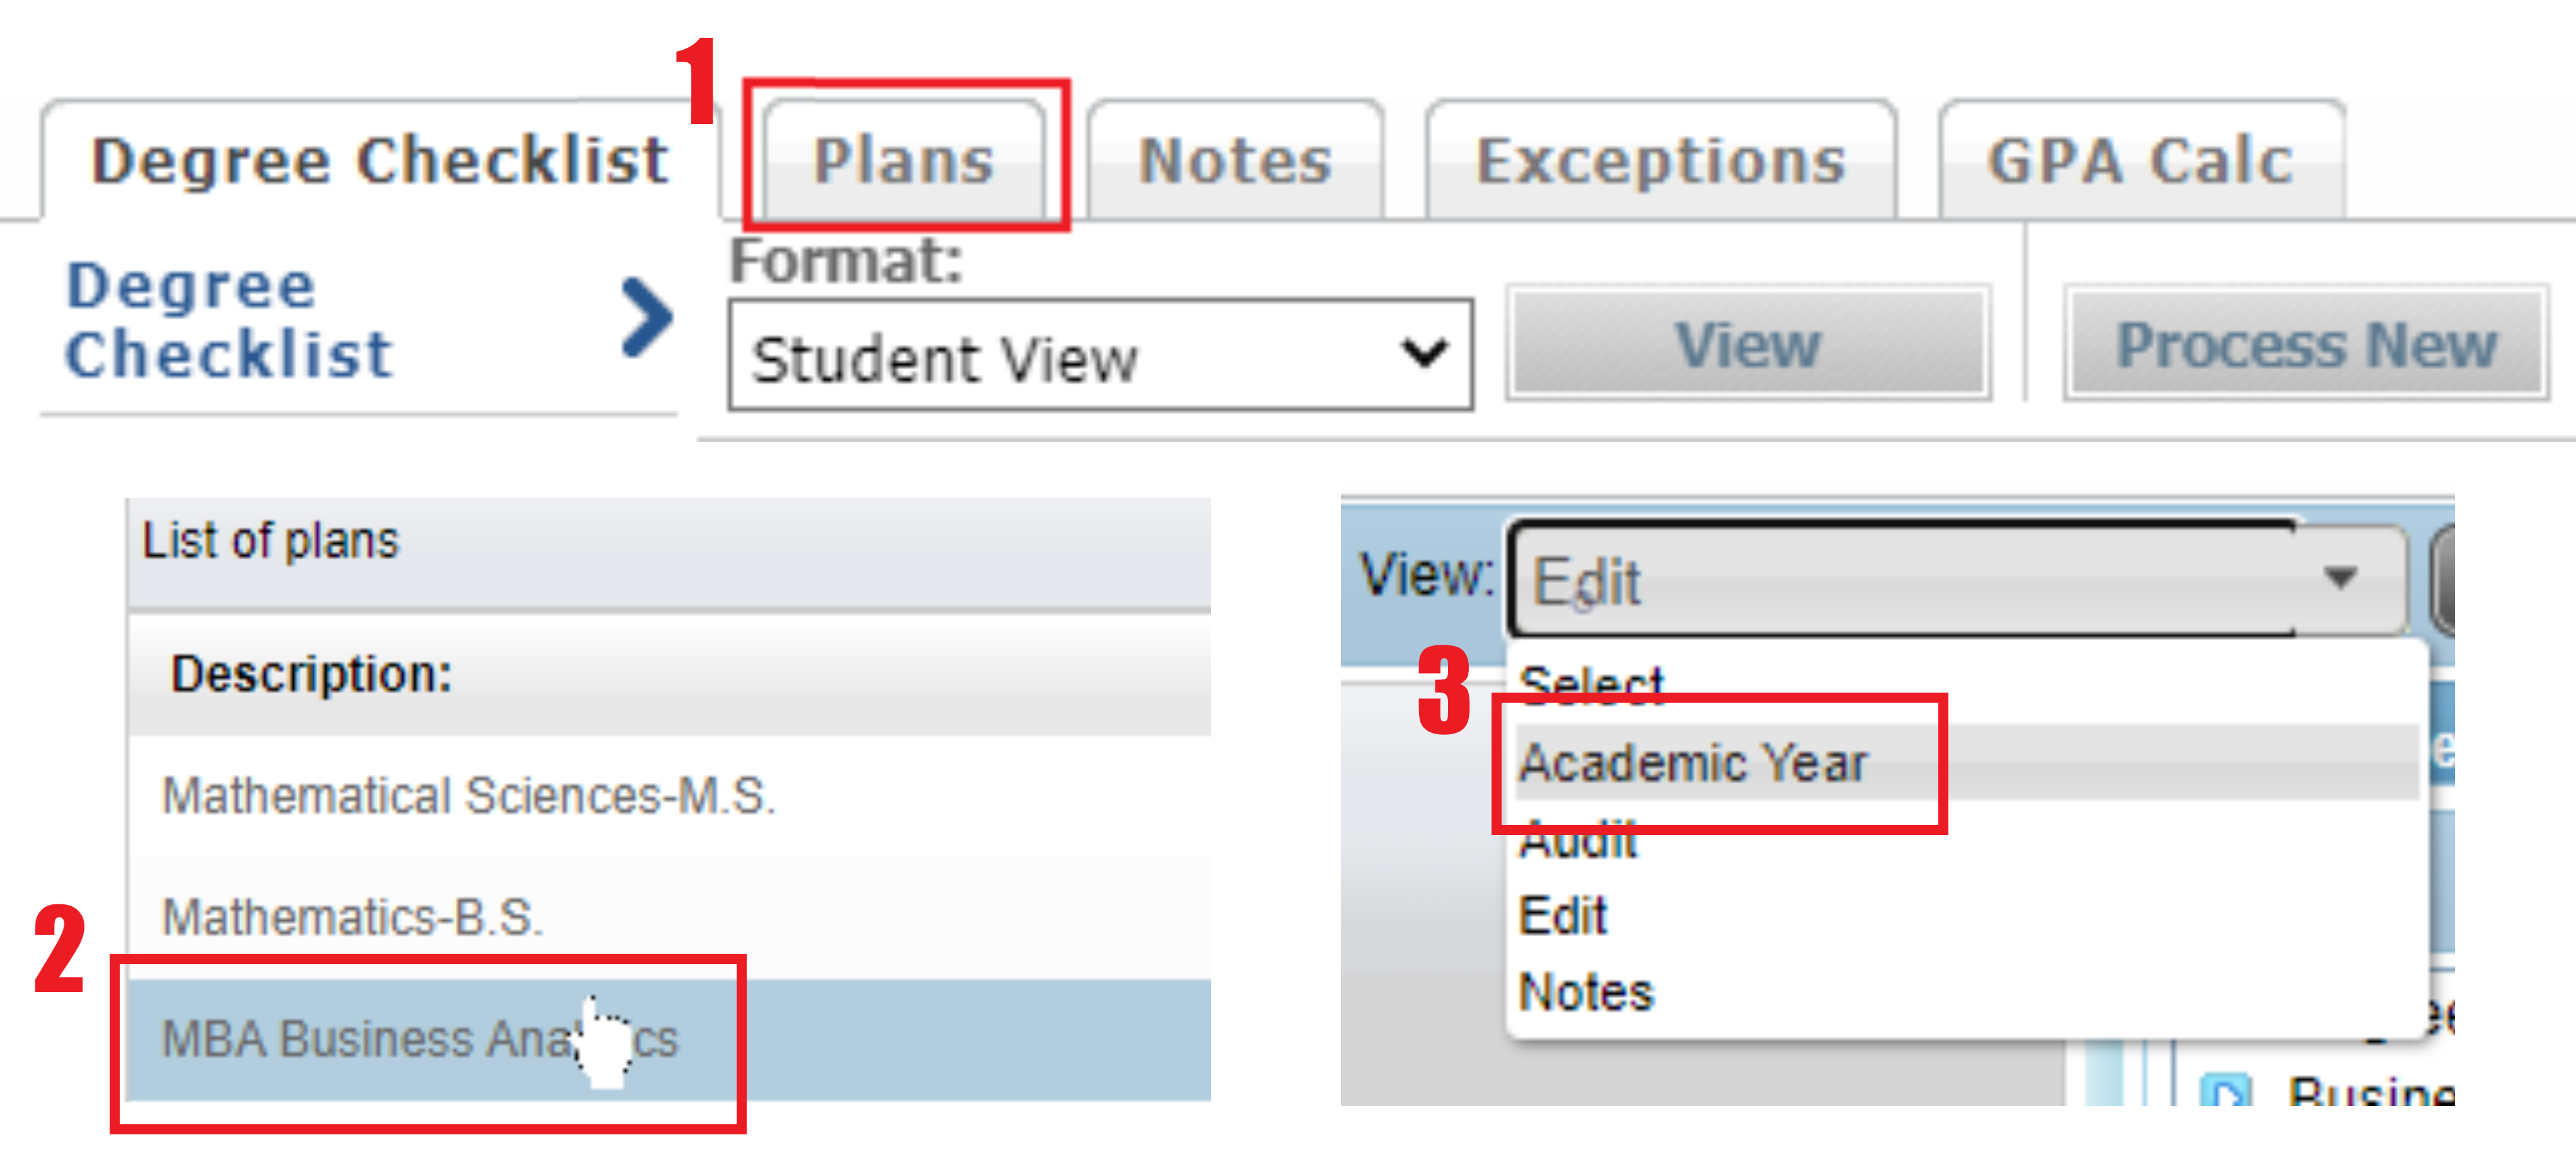Open the Format Student View dropdown

pyautogui.click(x=1100, y=356)
